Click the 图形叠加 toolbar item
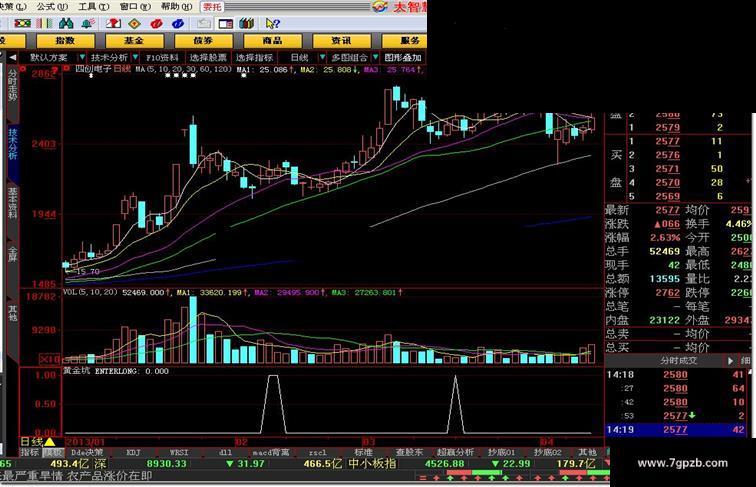The image size is (756, 487). 403,57
